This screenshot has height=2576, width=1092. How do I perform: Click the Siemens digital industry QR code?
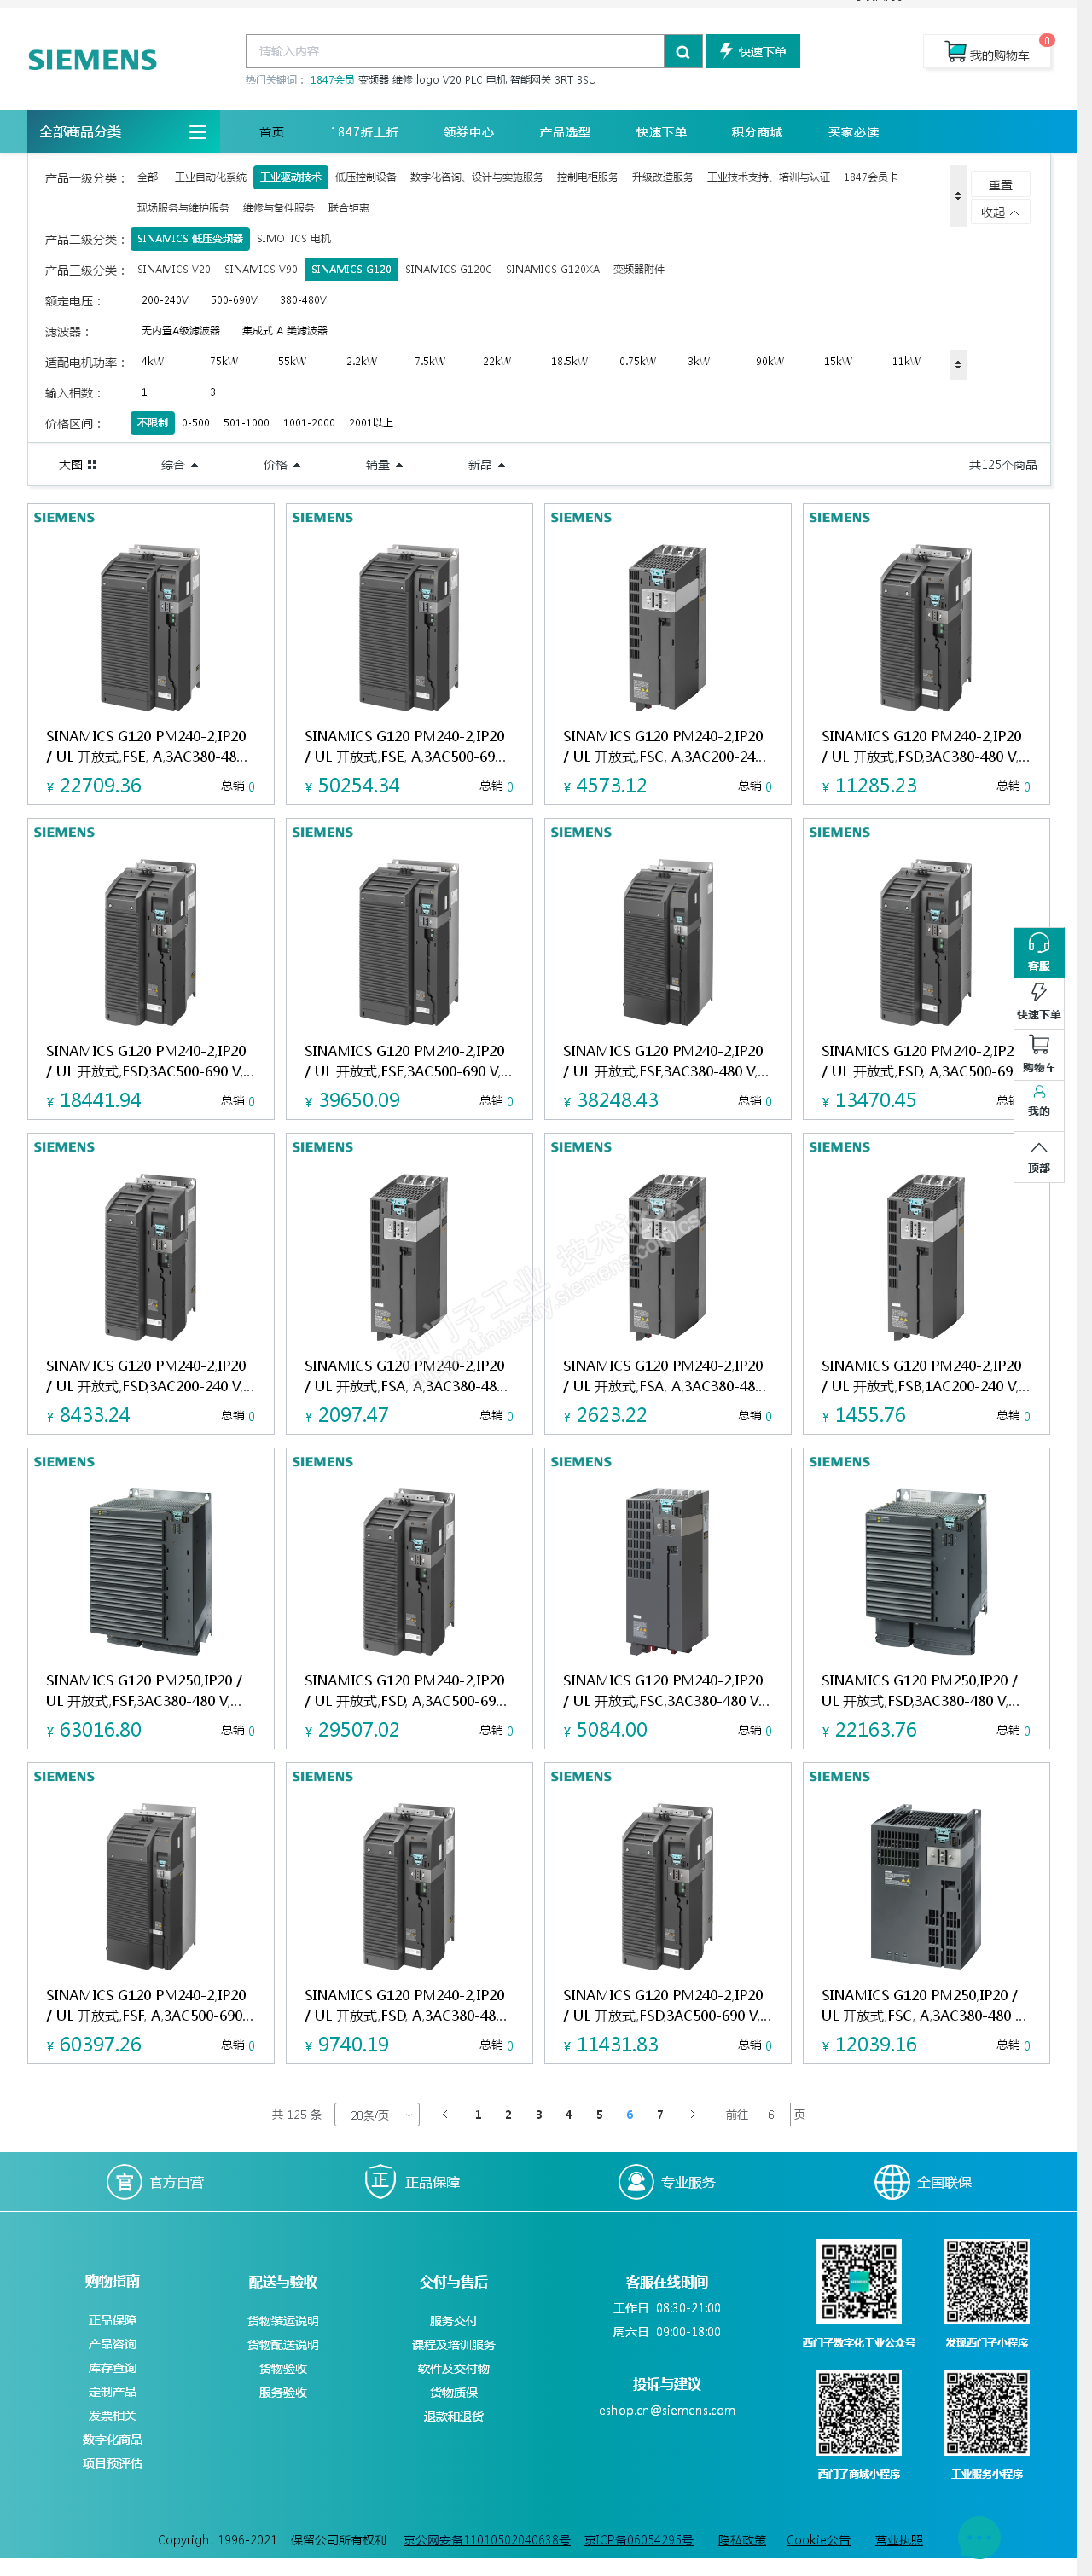(x=859, y=2281)
